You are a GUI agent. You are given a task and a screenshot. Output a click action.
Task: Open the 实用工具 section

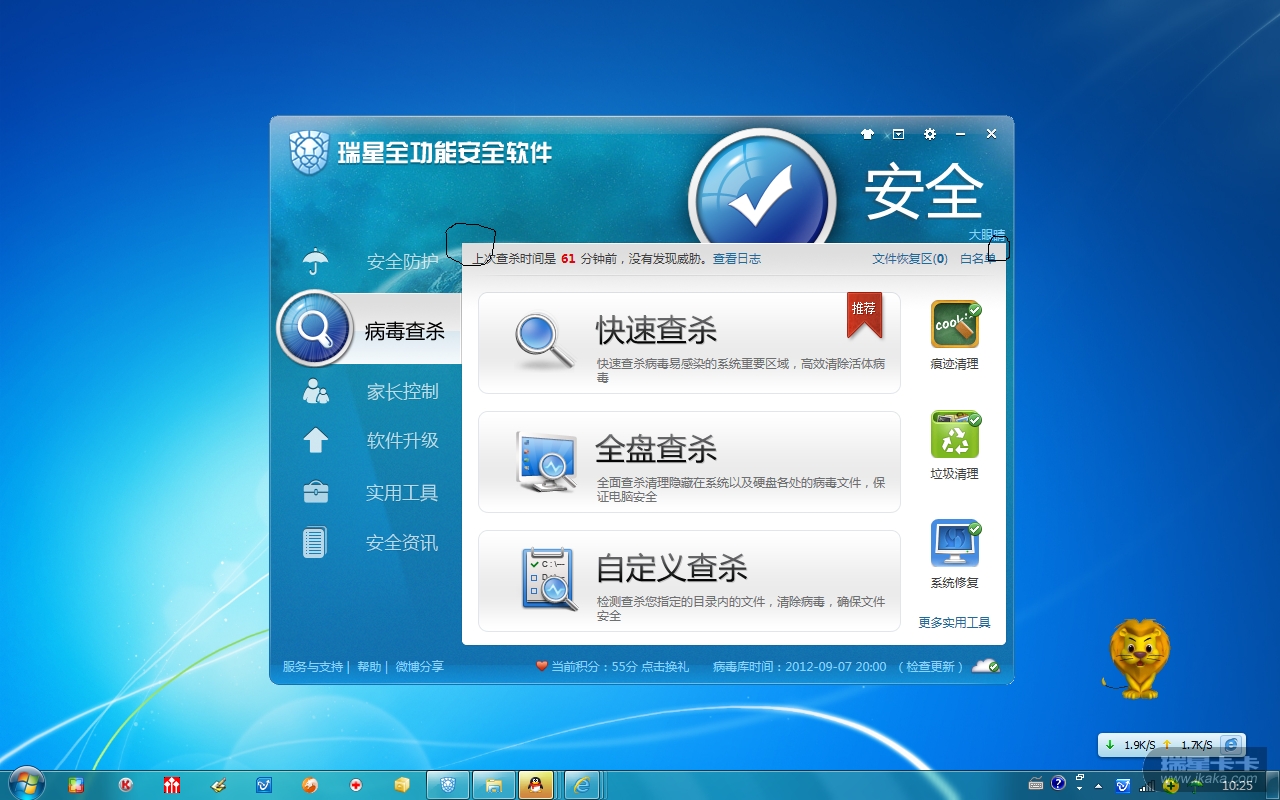(402, 493)
